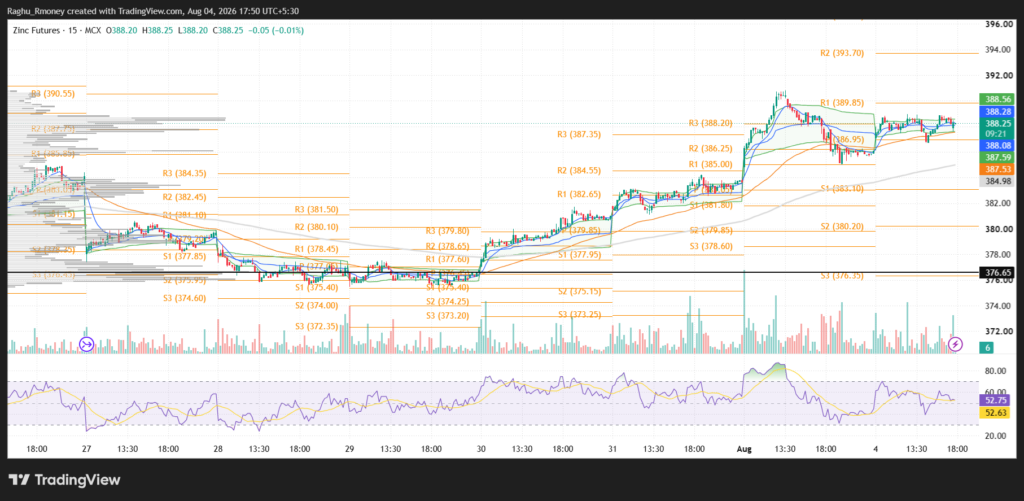Viewport: 1024px width, 501px height.
Task: Click the grey 384.98 price tag
Action: click(998, 181)
